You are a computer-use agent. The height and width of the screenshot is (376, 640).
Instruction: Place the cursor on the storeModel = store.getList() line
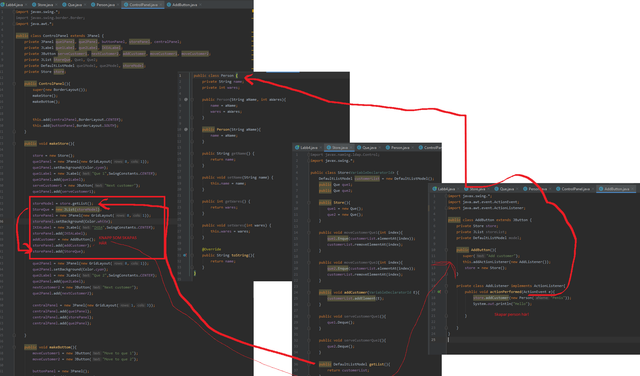(63, 203)
